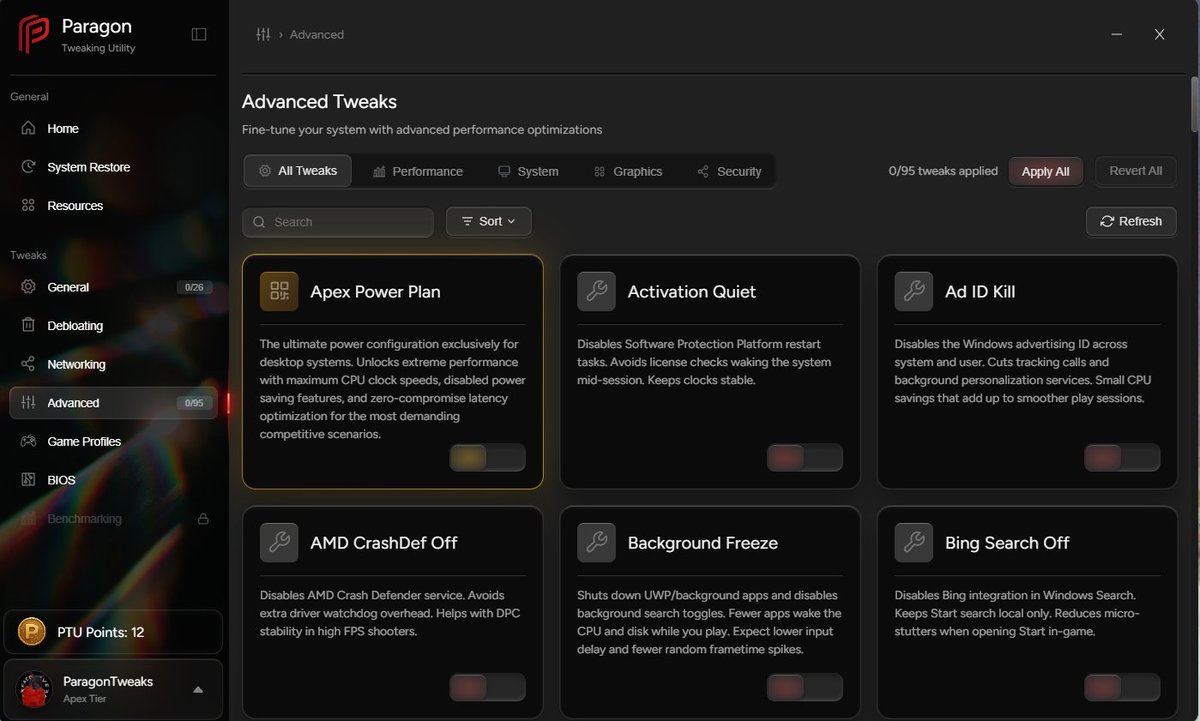The width and height of the screenshot is (1200, 721).
Task: Open the Home page in sidebar
Action: click(114, 128)
